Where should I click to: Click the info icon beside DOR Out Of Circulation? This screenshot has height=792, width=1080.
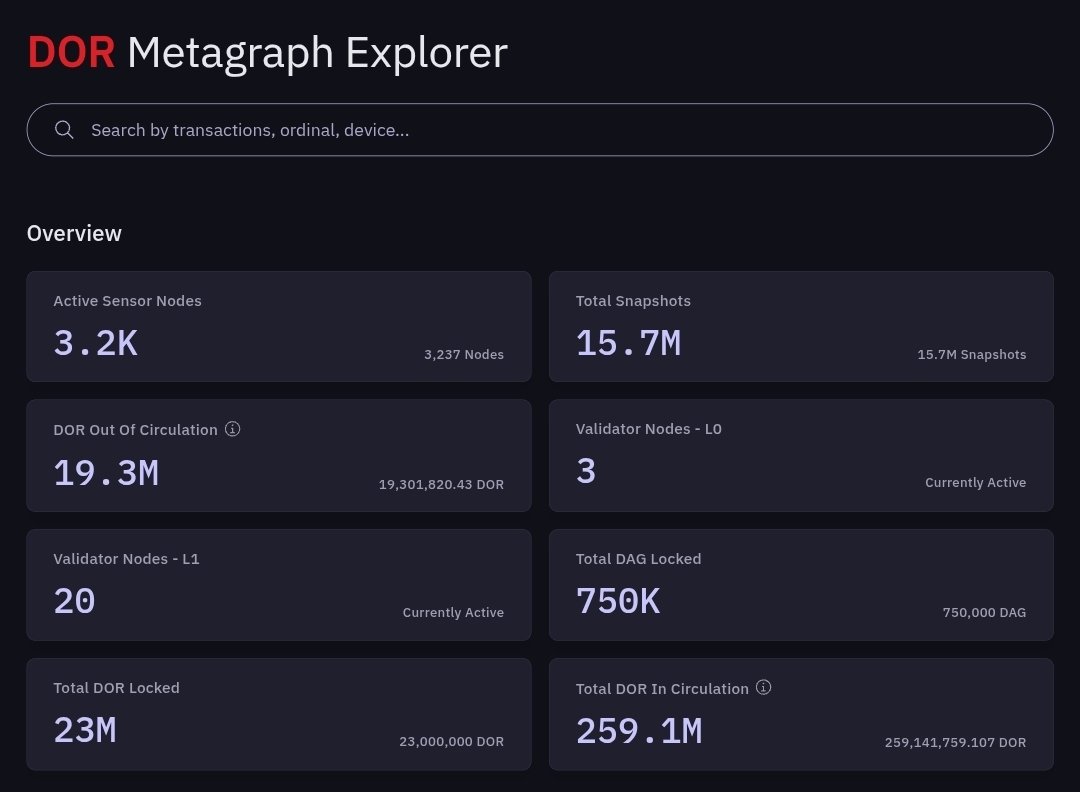tap(233, 429)
